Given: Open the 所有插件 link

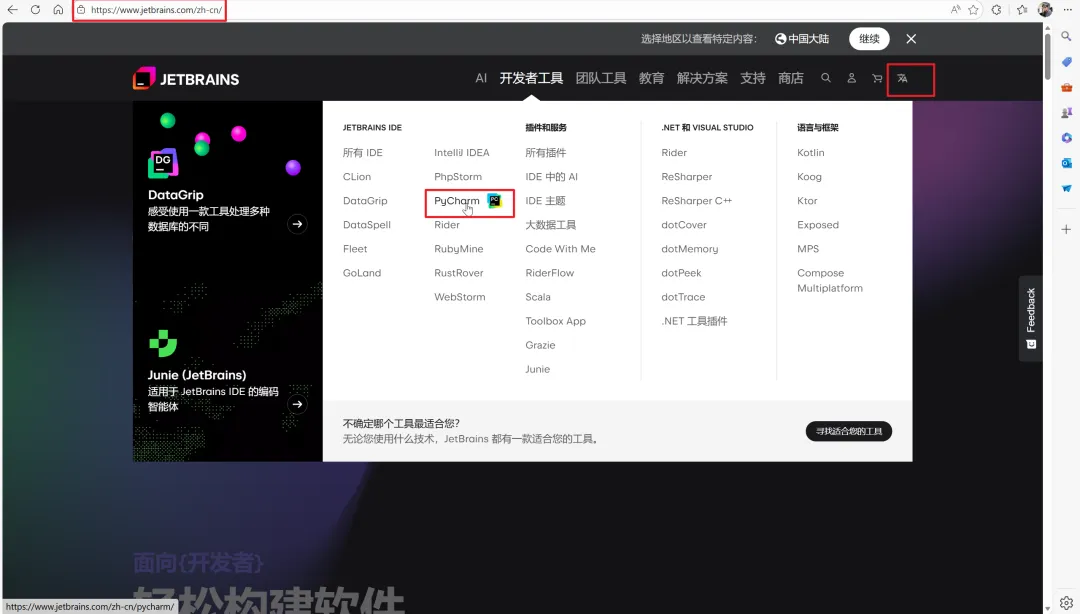Looking at the screenshot, I should click(x=546, y=152).
